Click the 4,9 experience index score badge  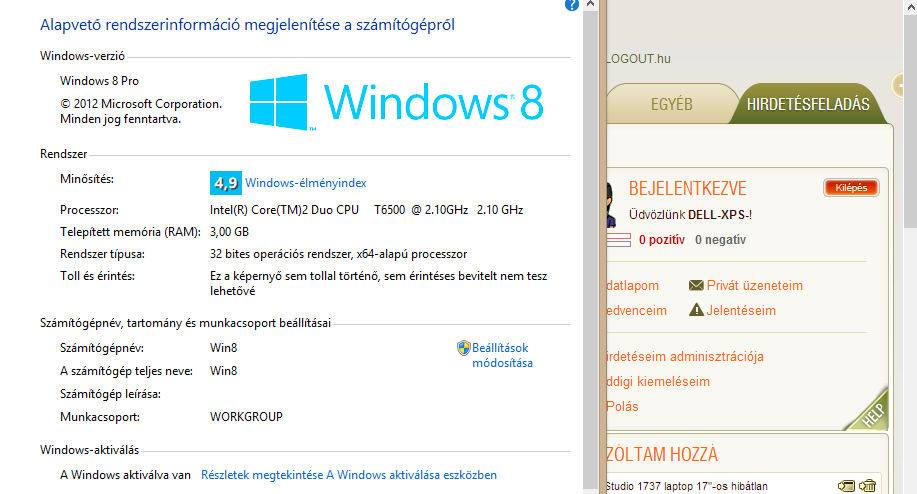pyautogui.click(x=225, y=183)
